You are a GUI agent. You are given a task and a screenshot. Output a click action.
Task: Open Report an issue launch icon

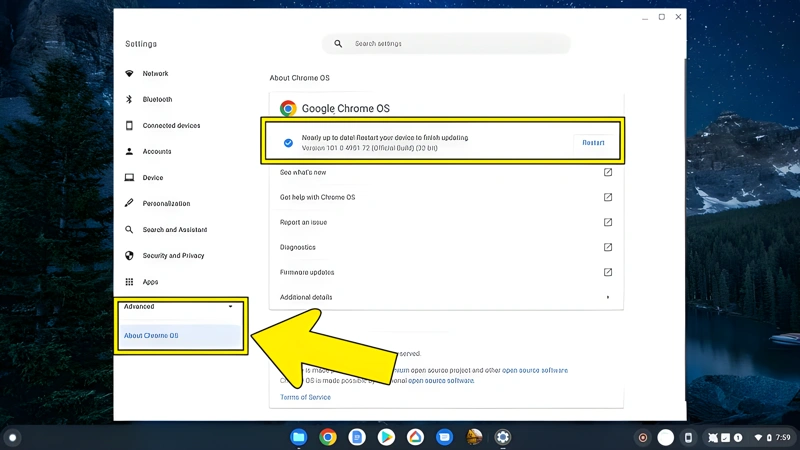(608, 222)
